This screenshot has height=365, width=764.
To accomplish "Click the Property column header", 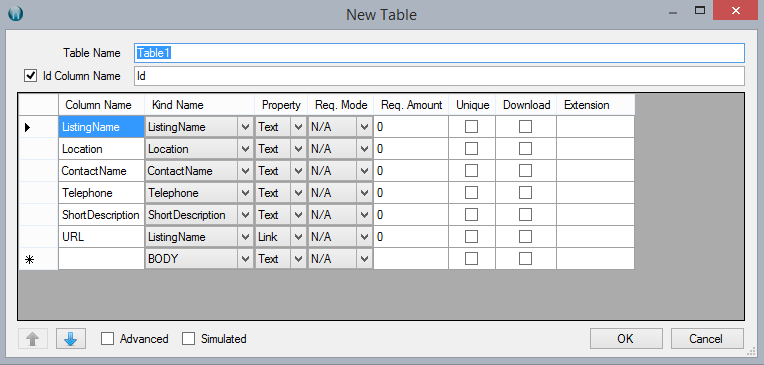I will click(x=281, y=105).
